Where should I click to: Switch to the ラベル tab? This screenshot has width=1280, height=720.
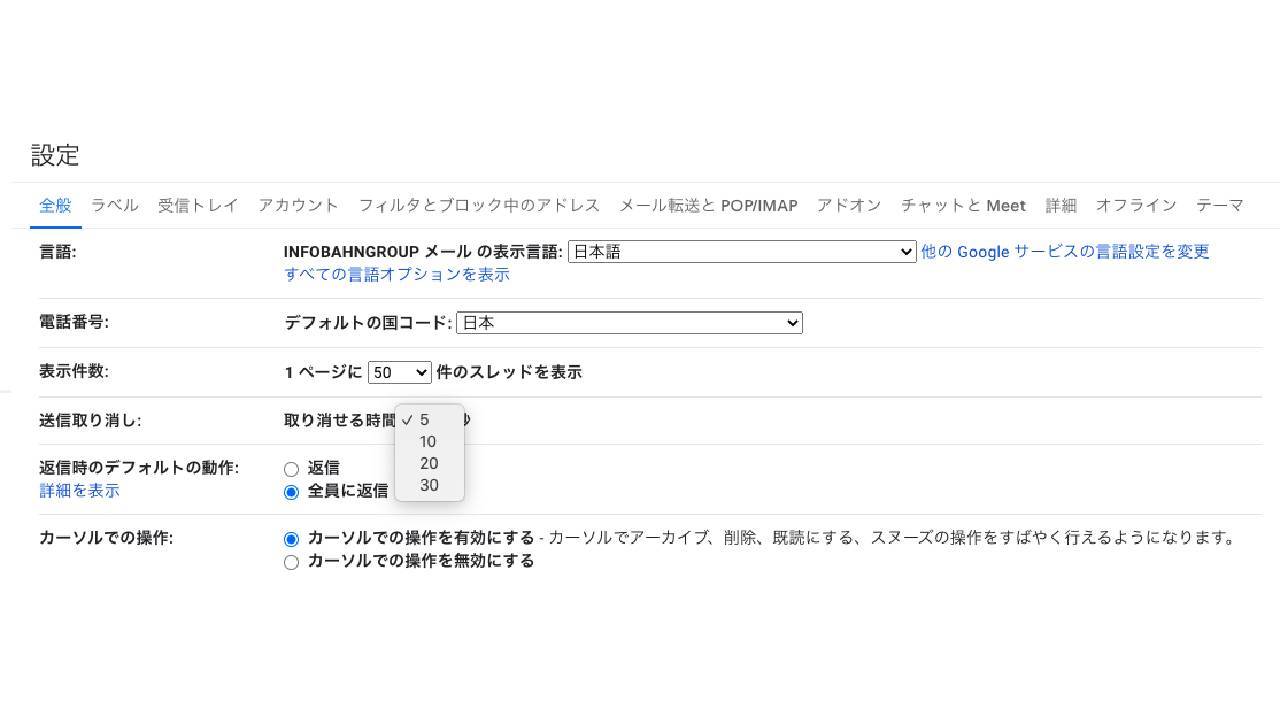pyautogui.click(x=114, y=205)
